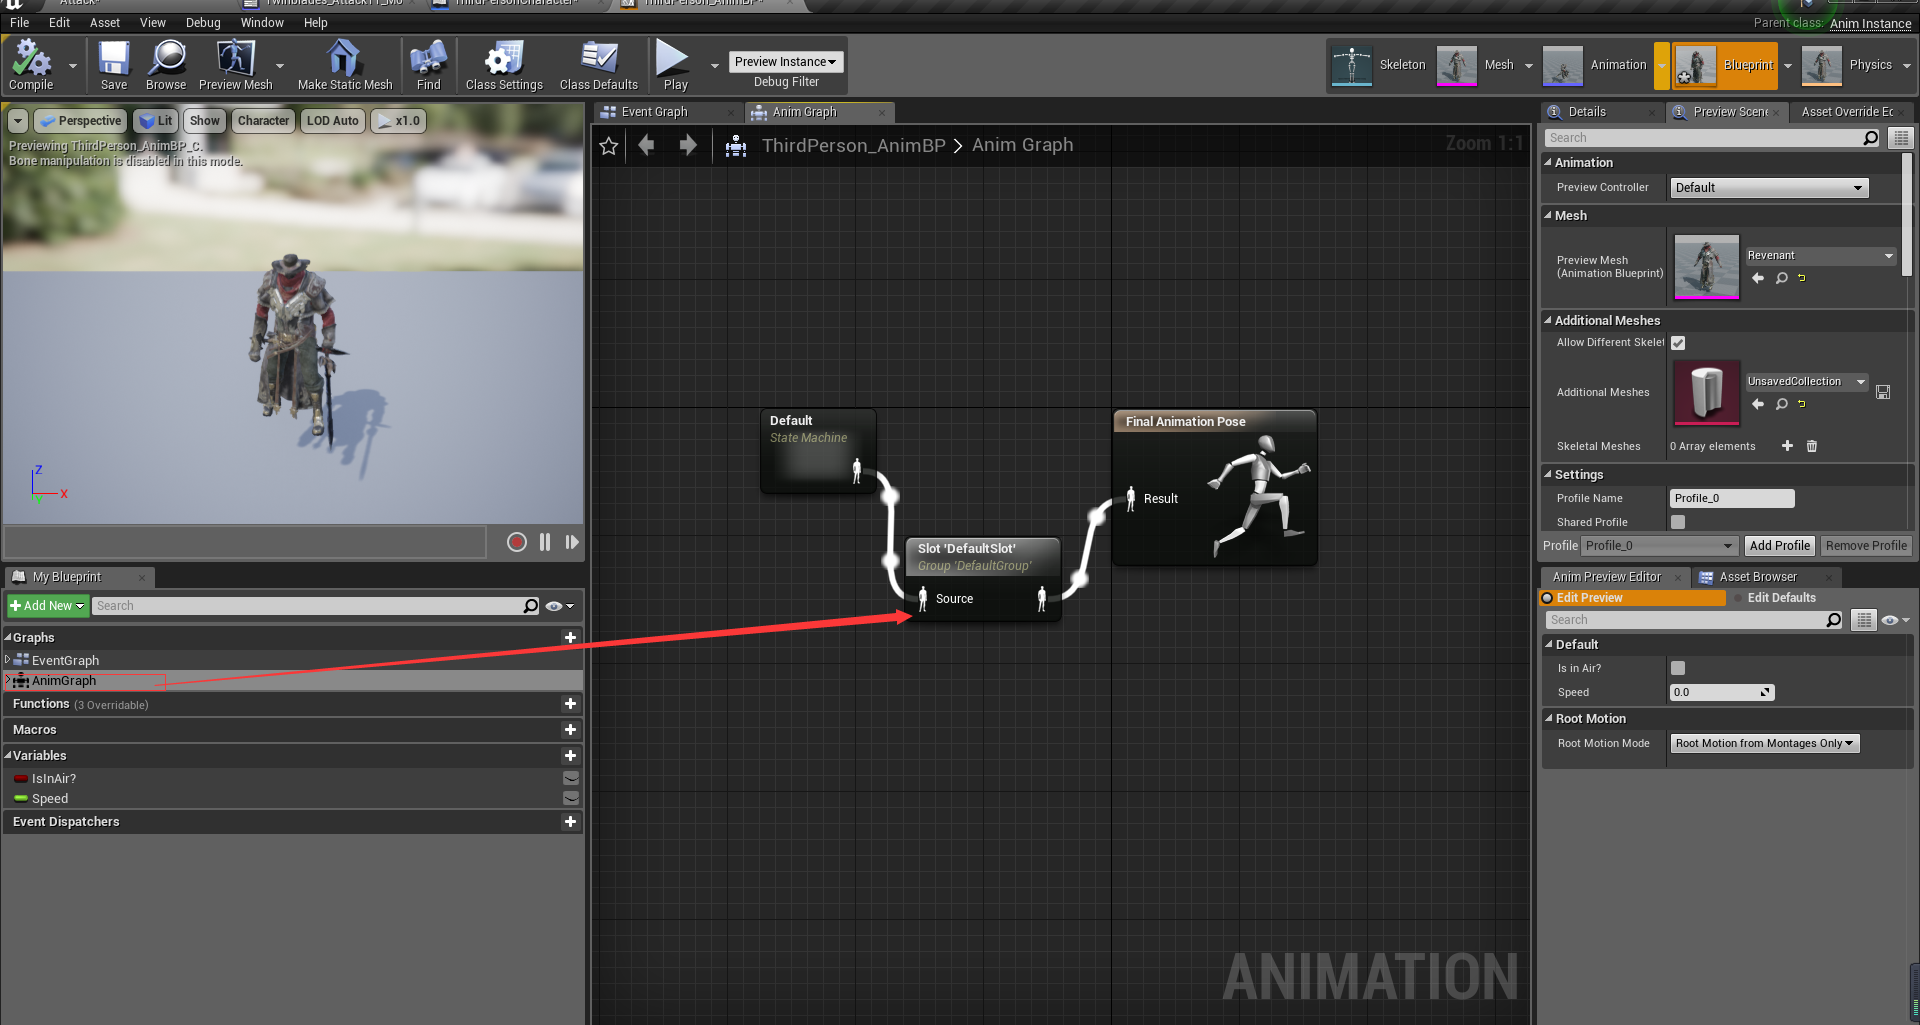Add a new macro with plus icon

coord(570,730)
